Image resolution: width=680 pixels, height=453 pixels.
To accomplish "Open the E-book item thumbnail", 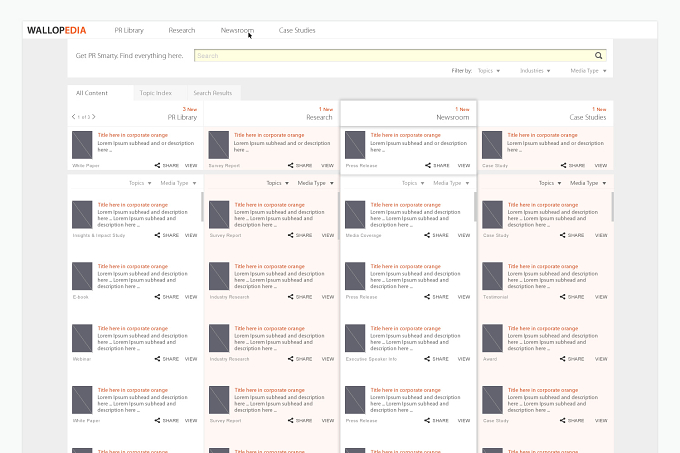I will (82, 276).
